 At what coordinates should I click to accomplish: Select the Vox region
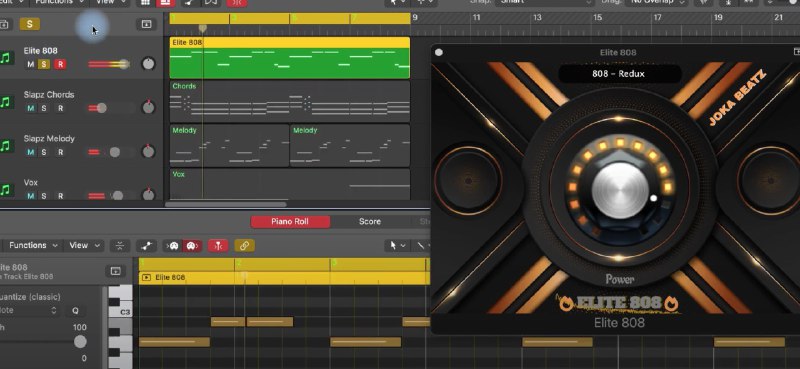290,184
